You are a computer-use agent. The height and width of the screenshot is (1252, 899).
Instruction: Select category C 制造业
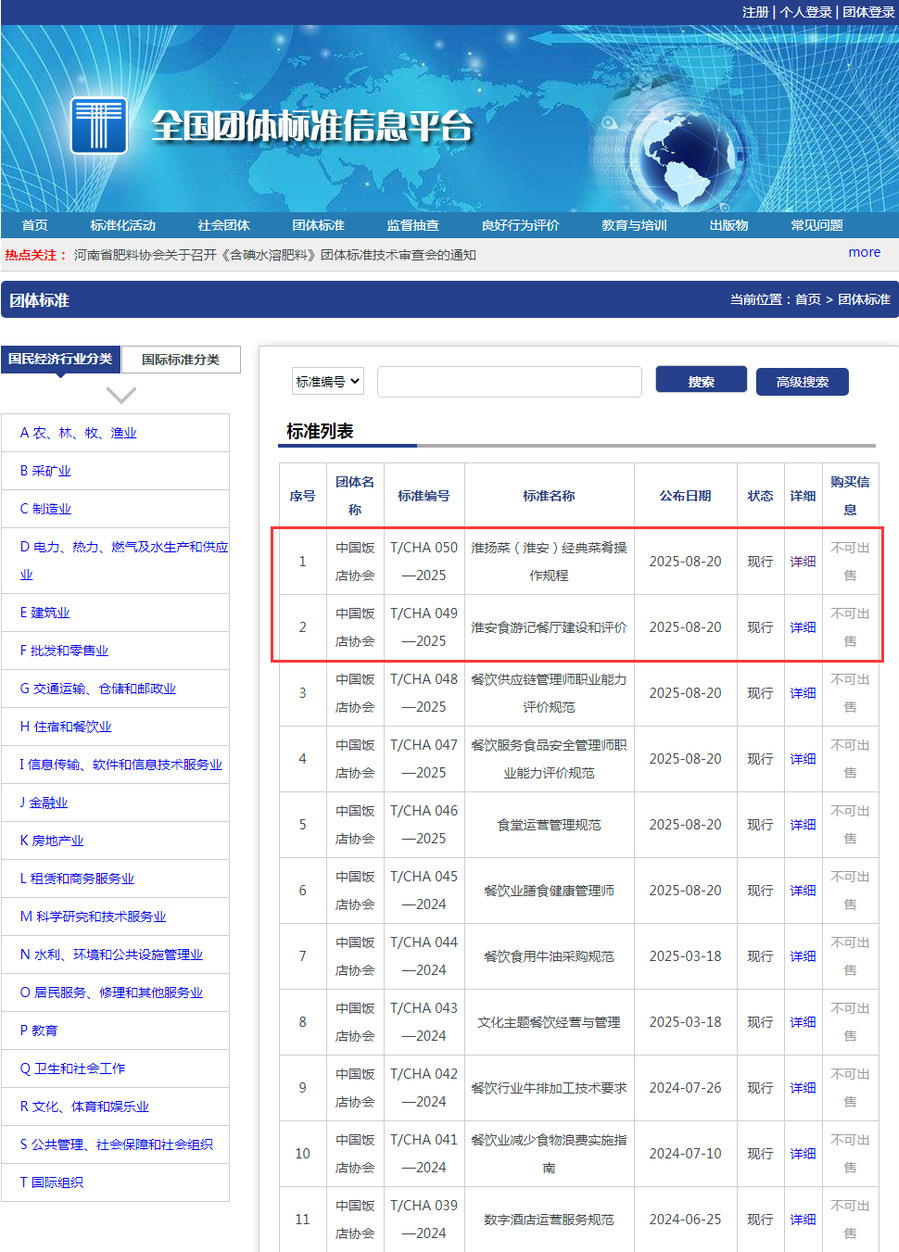pyautogui.click(x=46, y=509)
